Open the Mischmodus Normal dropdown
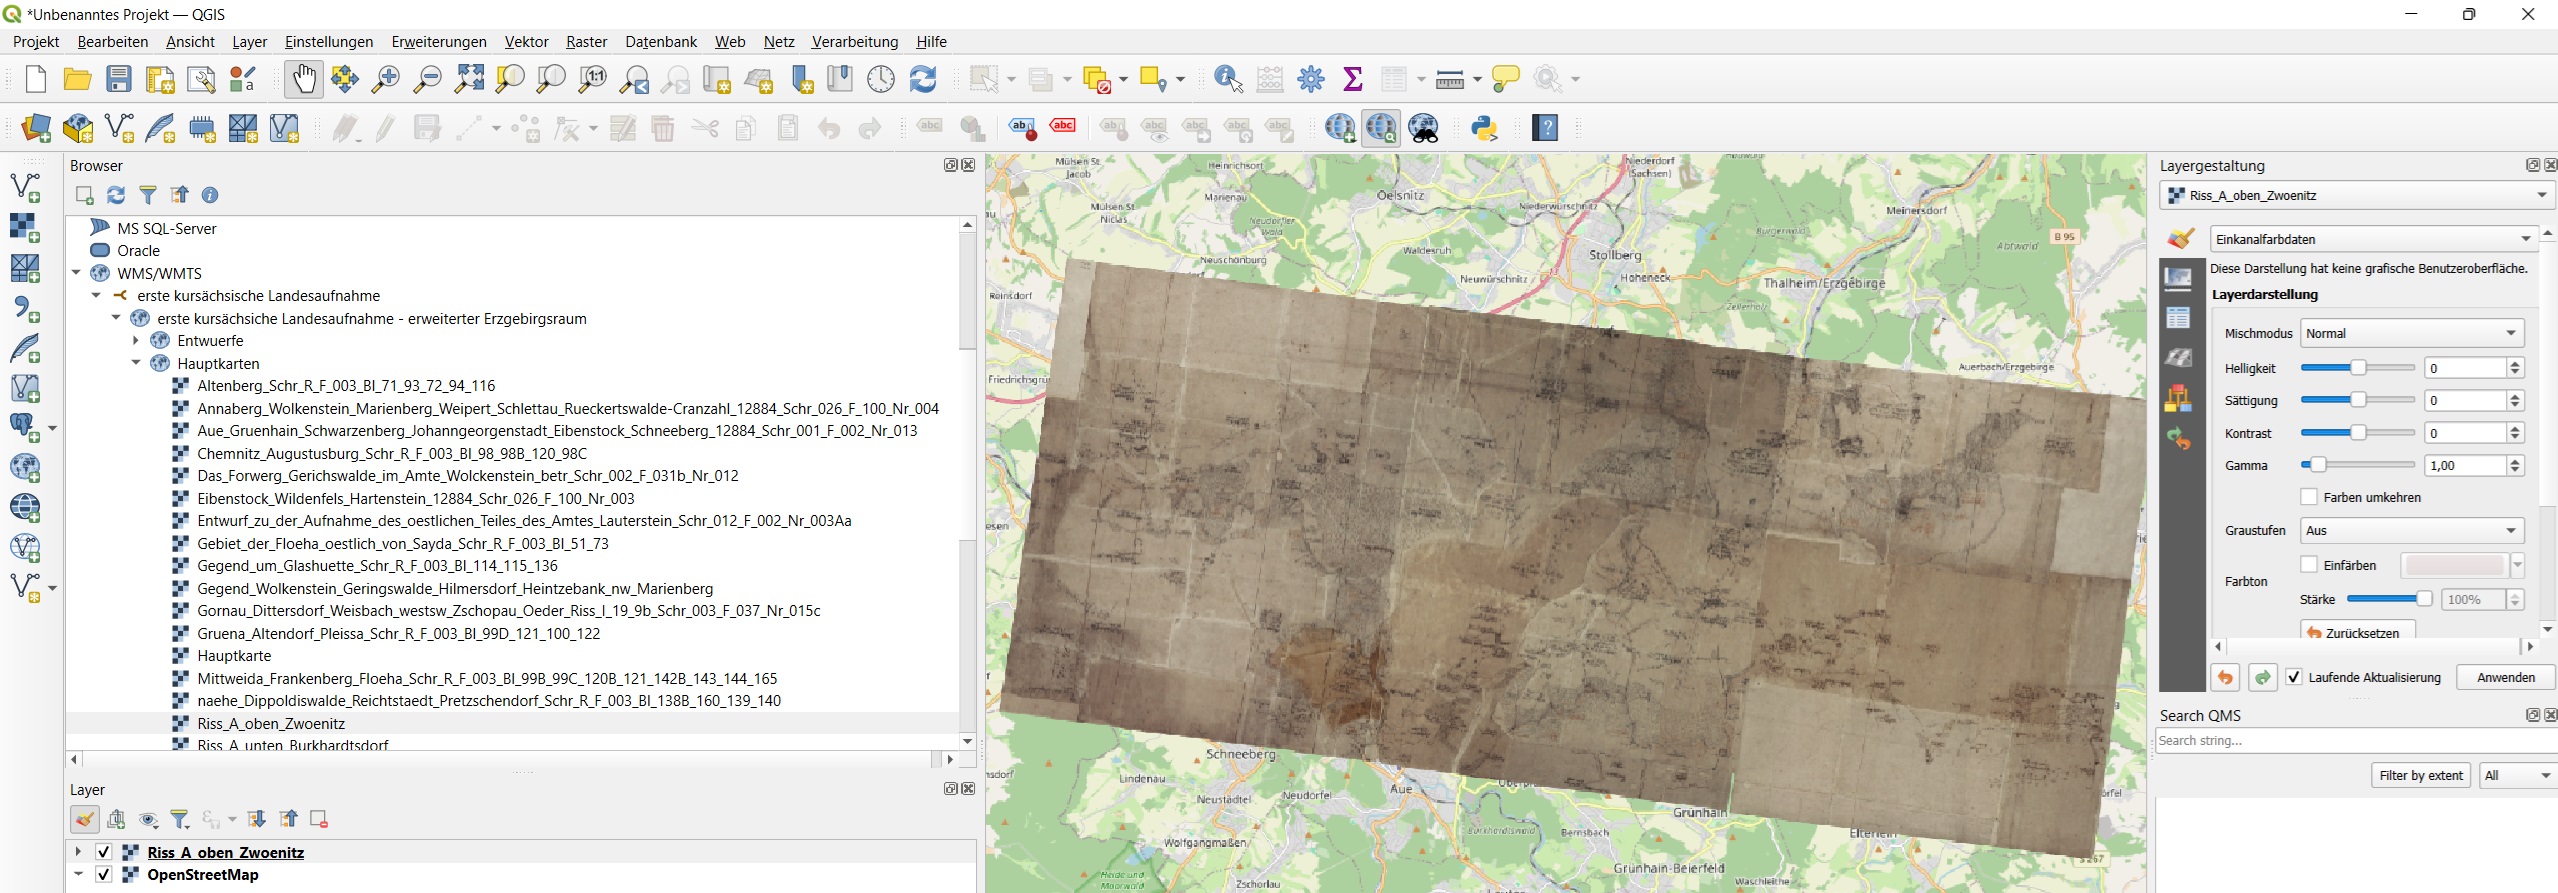 pyautogui.click(x=2412, y=333)
